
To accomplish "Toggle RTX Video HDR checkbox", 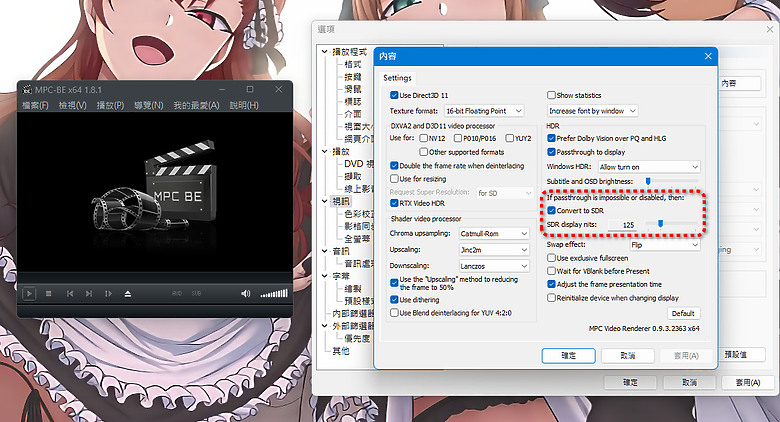I will click(394, 203).
